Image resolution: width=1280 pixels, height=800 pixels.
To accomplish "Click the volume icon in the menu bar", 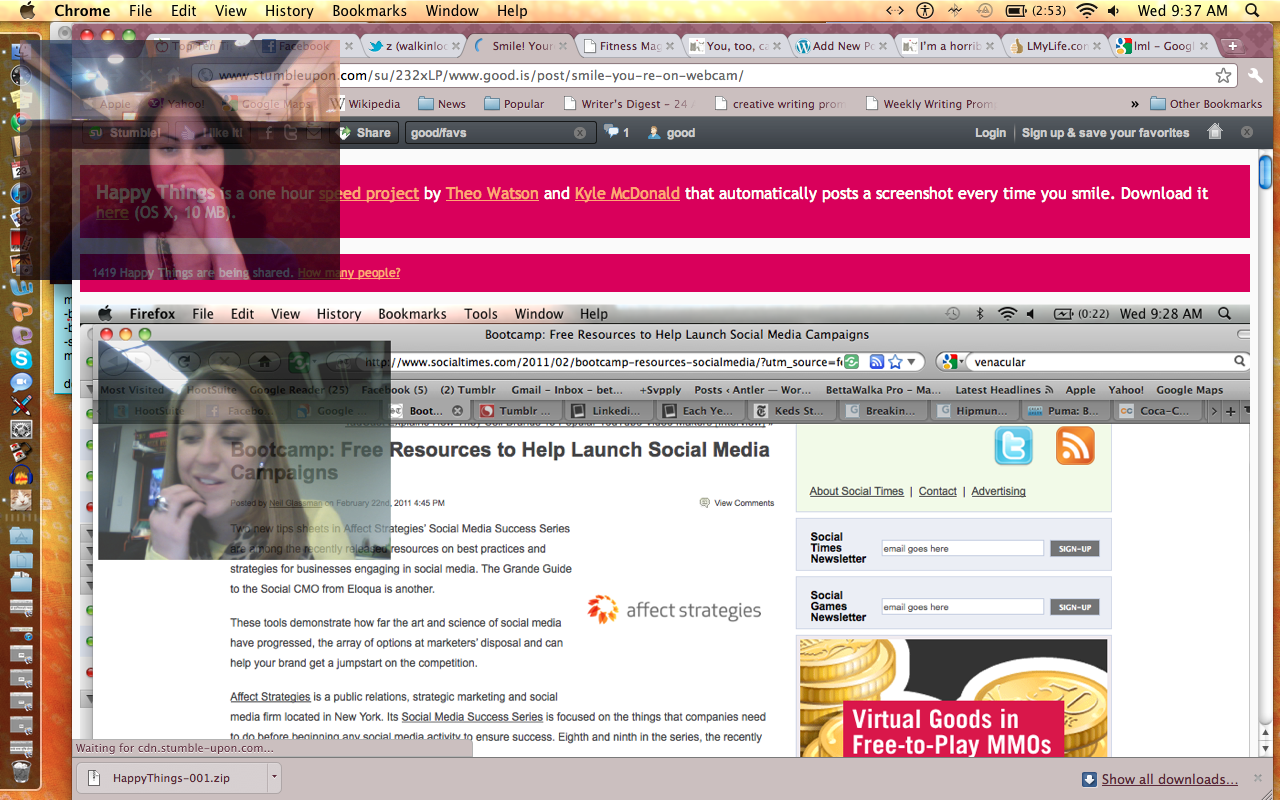I will coord(1113,11).
